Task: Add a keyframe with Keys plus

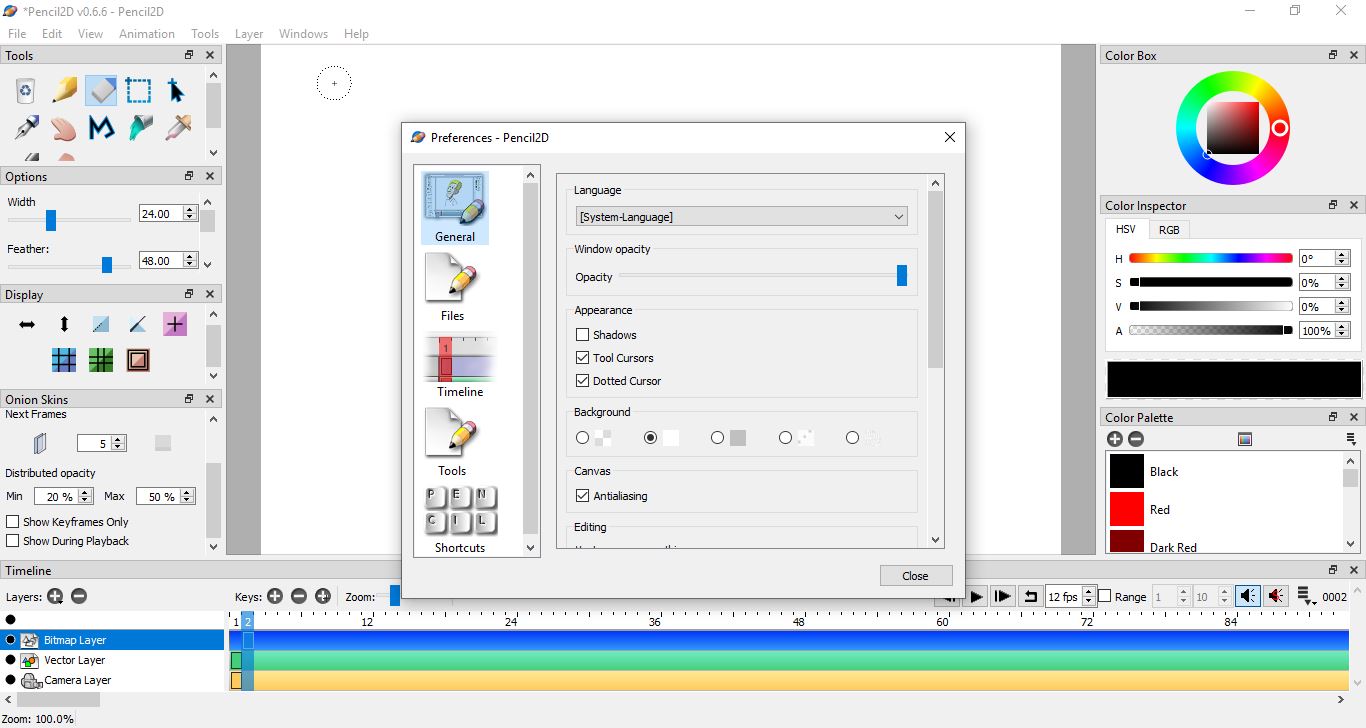Action: (x=275, y=596)
